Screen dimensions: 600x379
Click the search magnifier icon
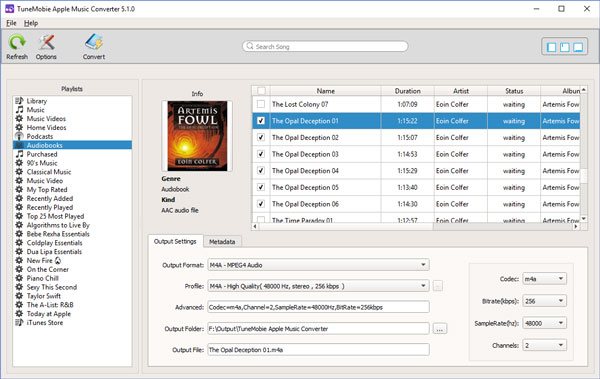click(250, 46)
